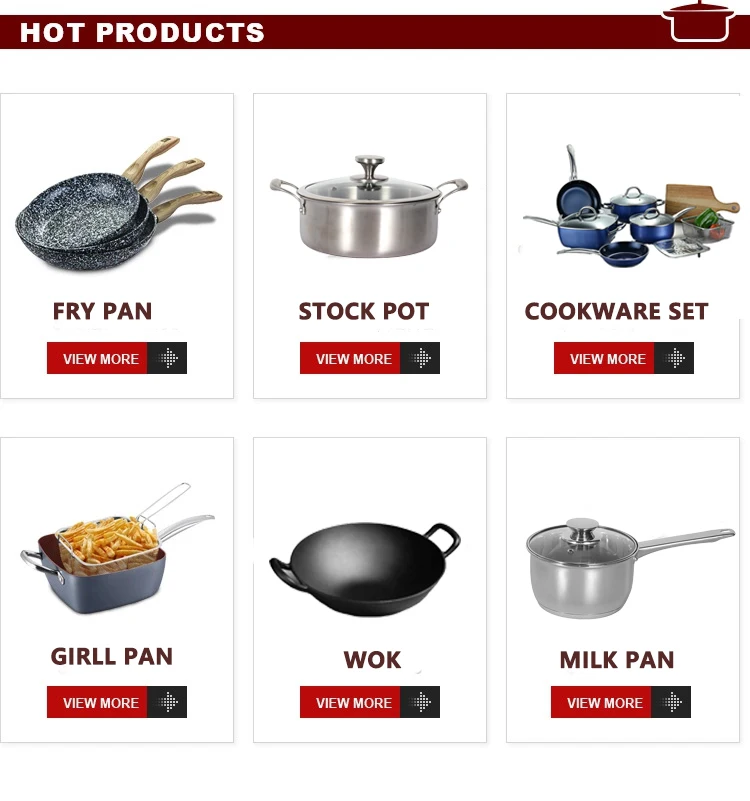The height and width of the screenshot is (801, 750).
Task: Open the steel milk pan image
Action: (630, 568)
